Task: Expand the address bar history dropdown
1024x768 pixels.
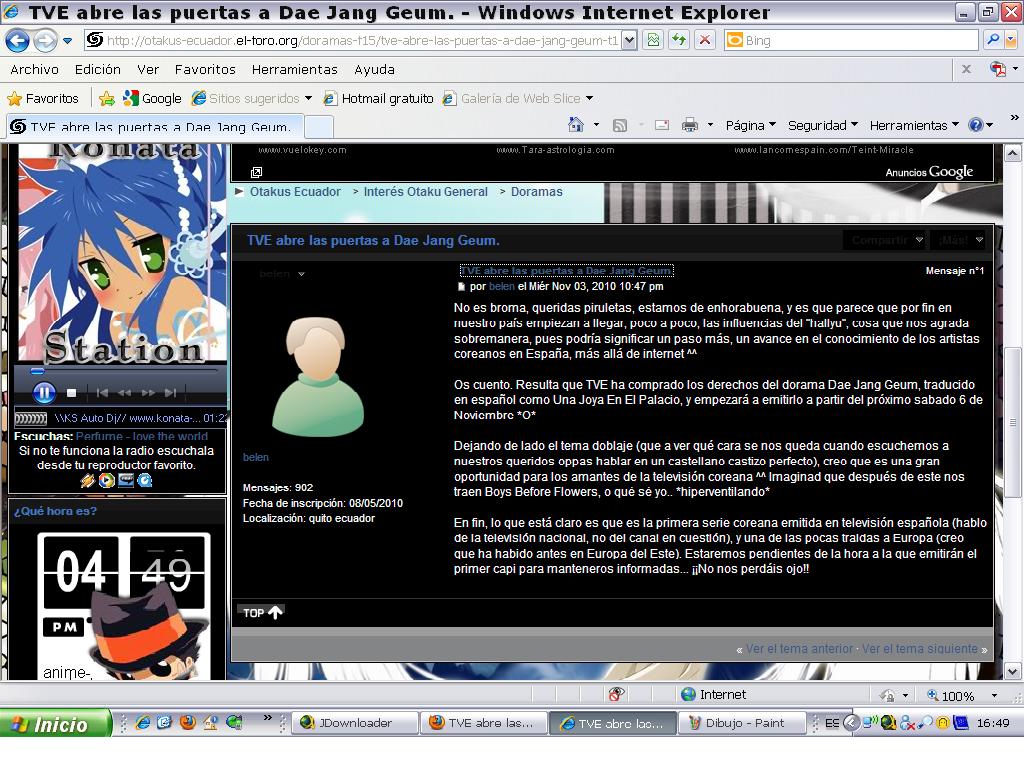Action: (x=629, y=40)
